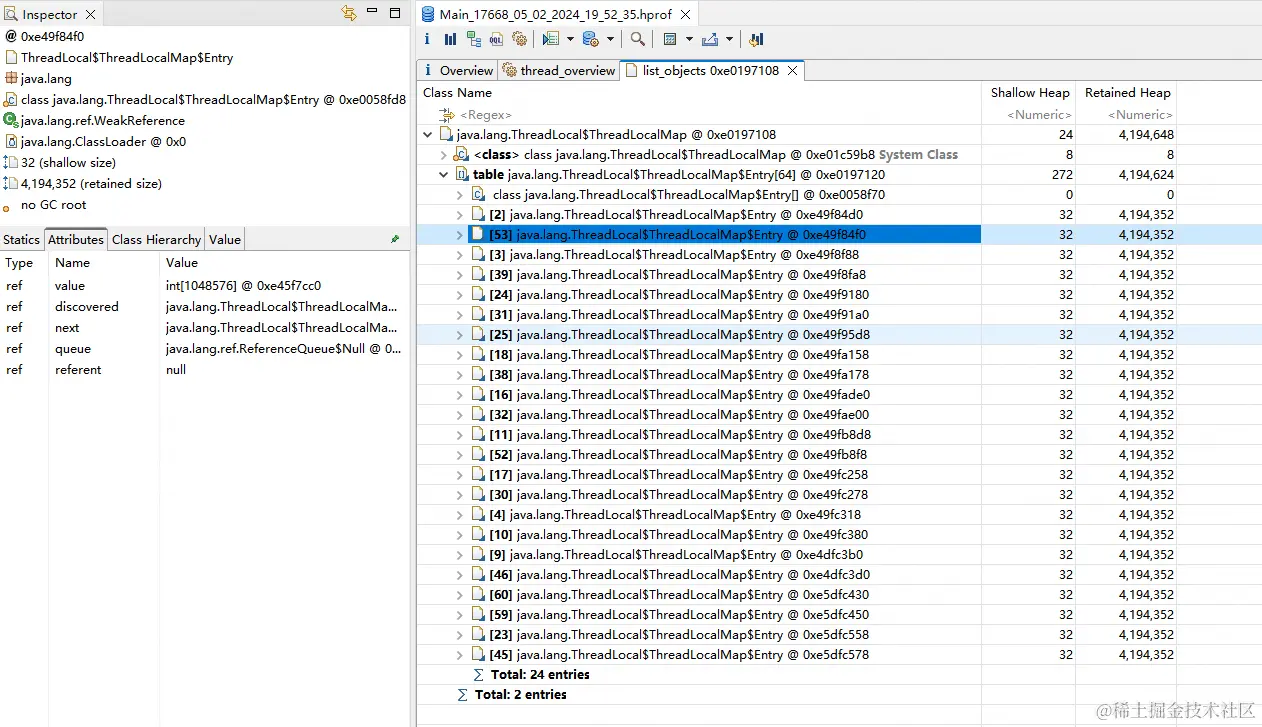Click the calculate retained size icon
The image size is (1262, 727).
click(x=670, y=39)
